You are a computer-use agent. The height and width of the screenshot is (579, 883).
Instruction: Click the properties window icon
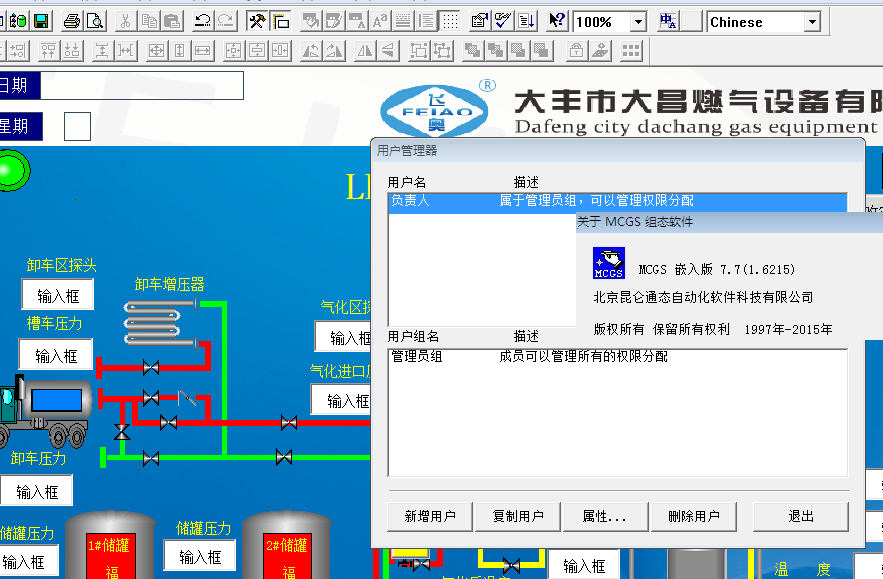point(479,21)
